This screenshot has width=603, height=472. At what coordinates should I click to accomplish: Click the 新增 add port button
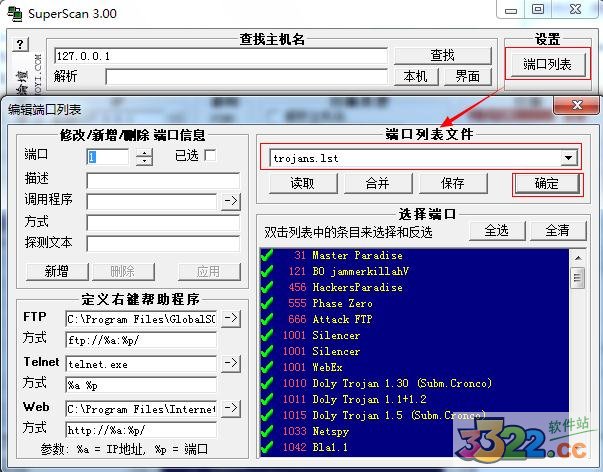click(57, 272)
